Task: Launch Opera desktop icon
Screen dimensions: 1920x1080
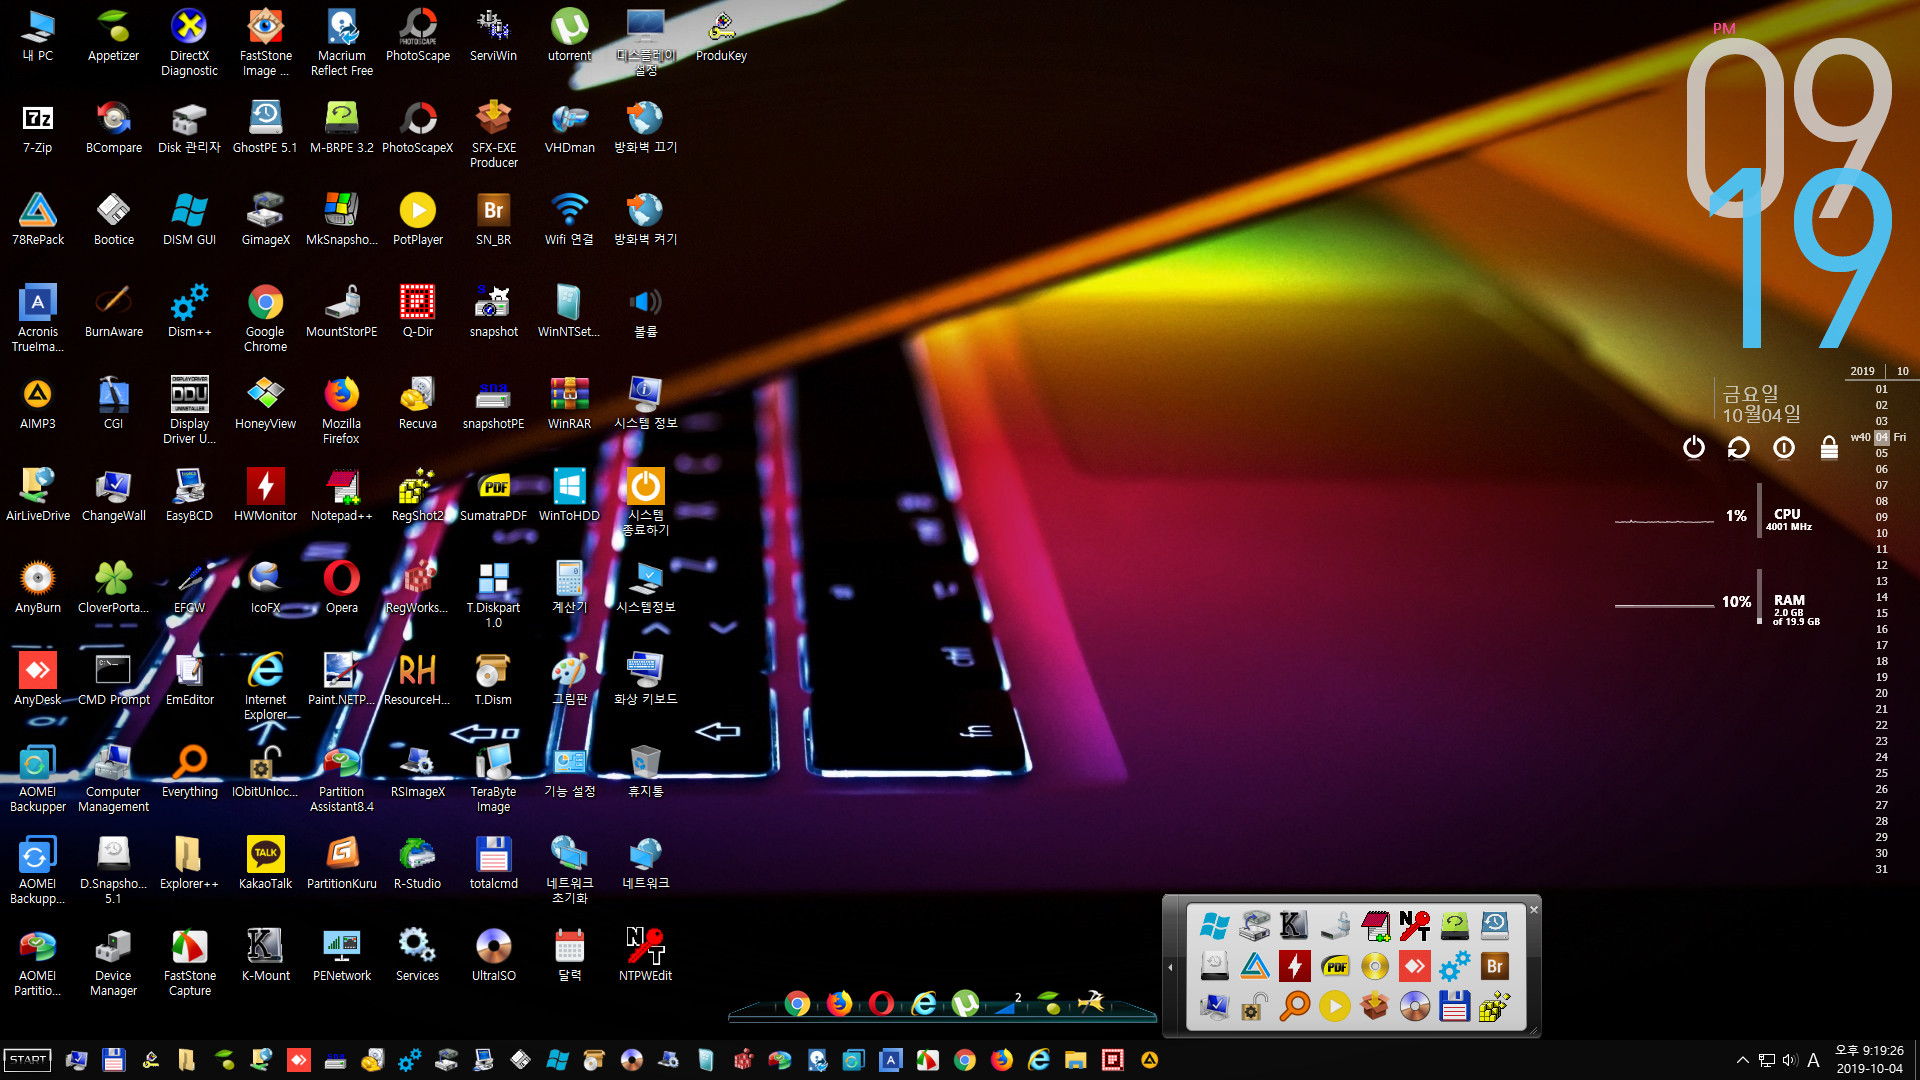Action: (341, 588)
